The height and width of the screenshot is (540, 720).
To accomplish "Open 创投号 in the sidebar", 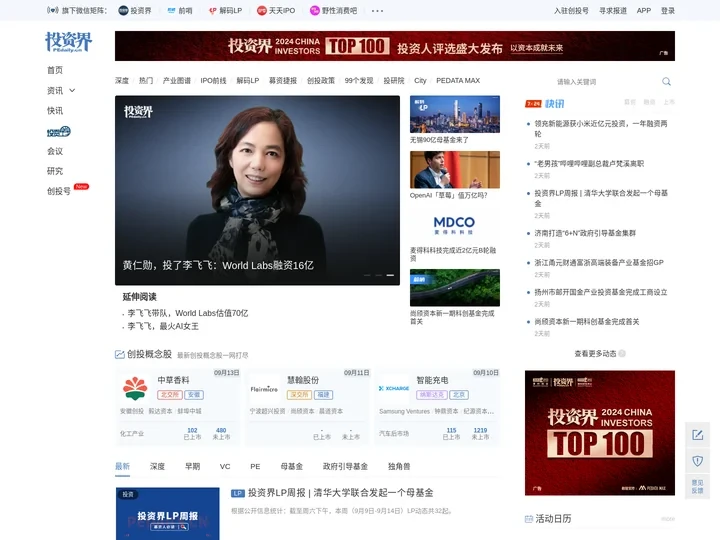I will [59, 191].
